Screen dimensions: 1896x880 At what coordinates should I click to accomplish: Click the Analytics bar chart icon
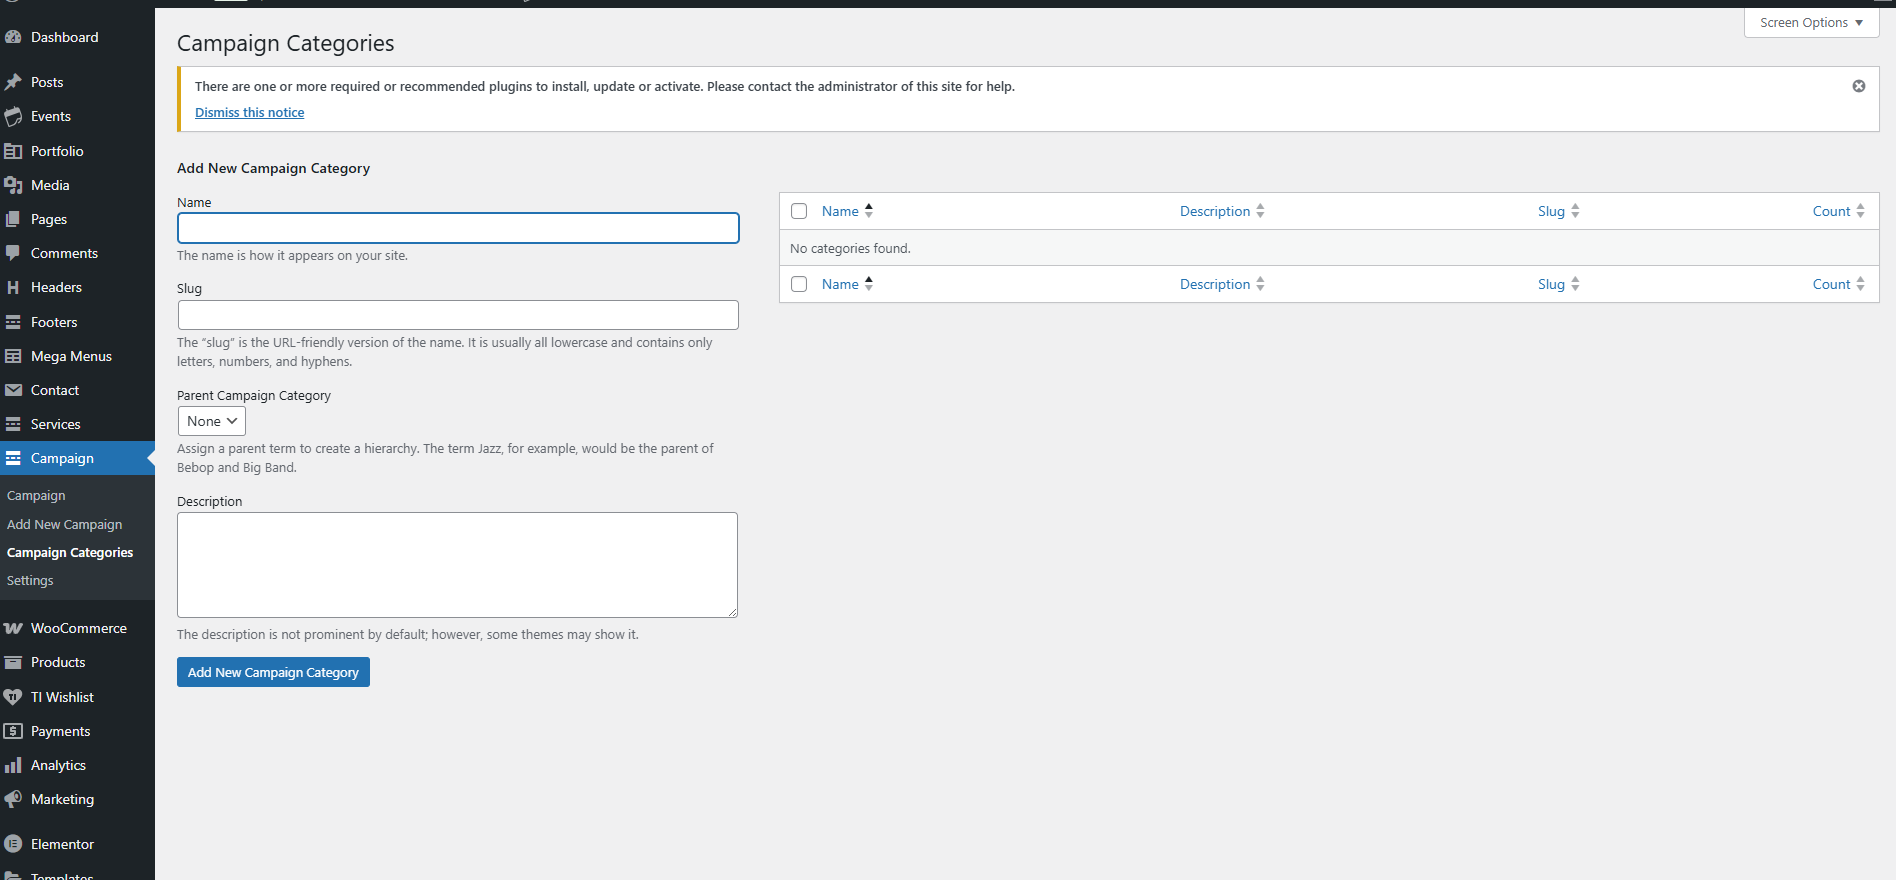[13, 765]
